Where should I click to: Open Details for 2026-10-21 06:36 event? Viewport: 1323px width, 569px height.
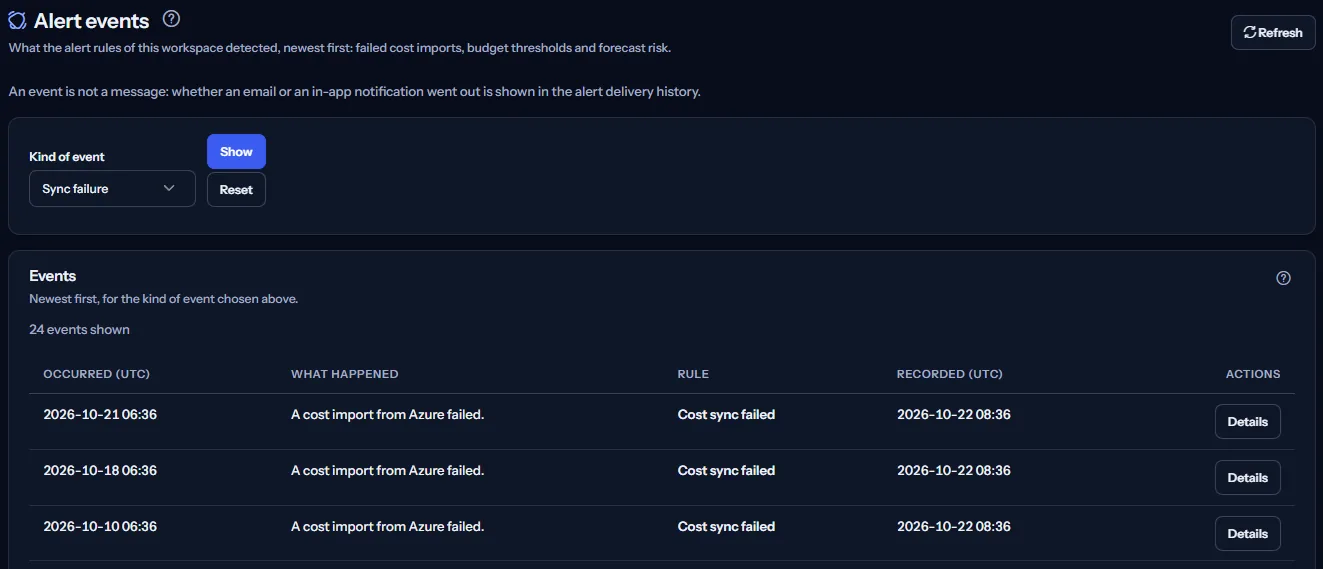point(1247,421)
